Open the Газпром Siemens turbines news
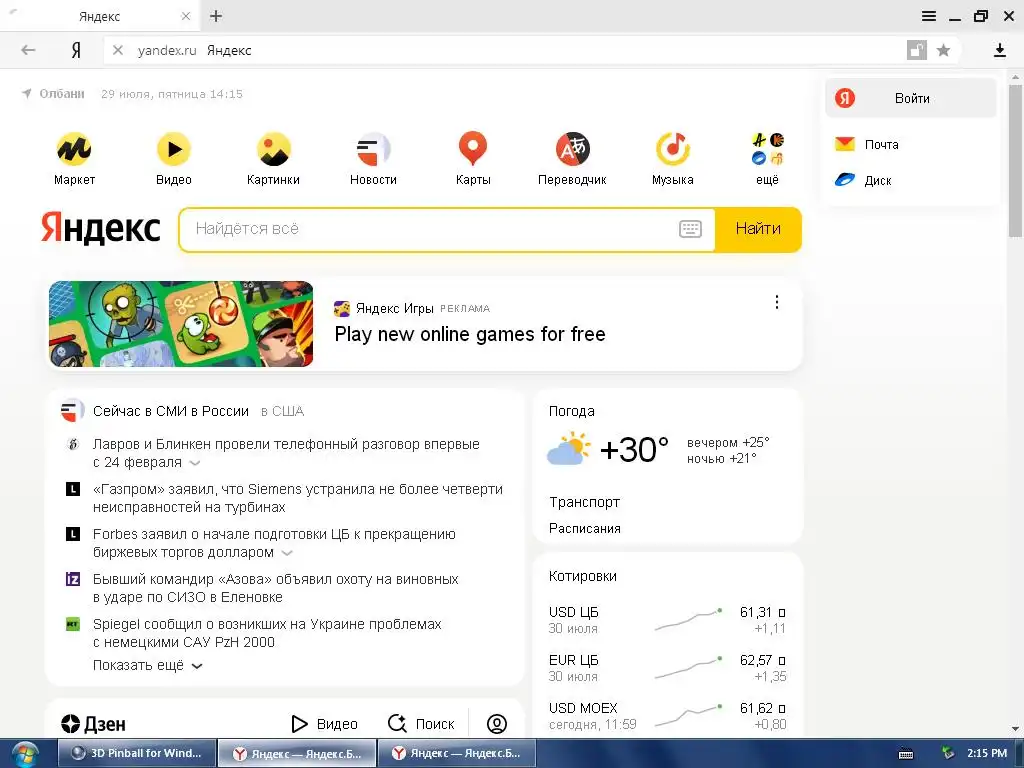This screenshot has height=768, width=1024. 298,498
